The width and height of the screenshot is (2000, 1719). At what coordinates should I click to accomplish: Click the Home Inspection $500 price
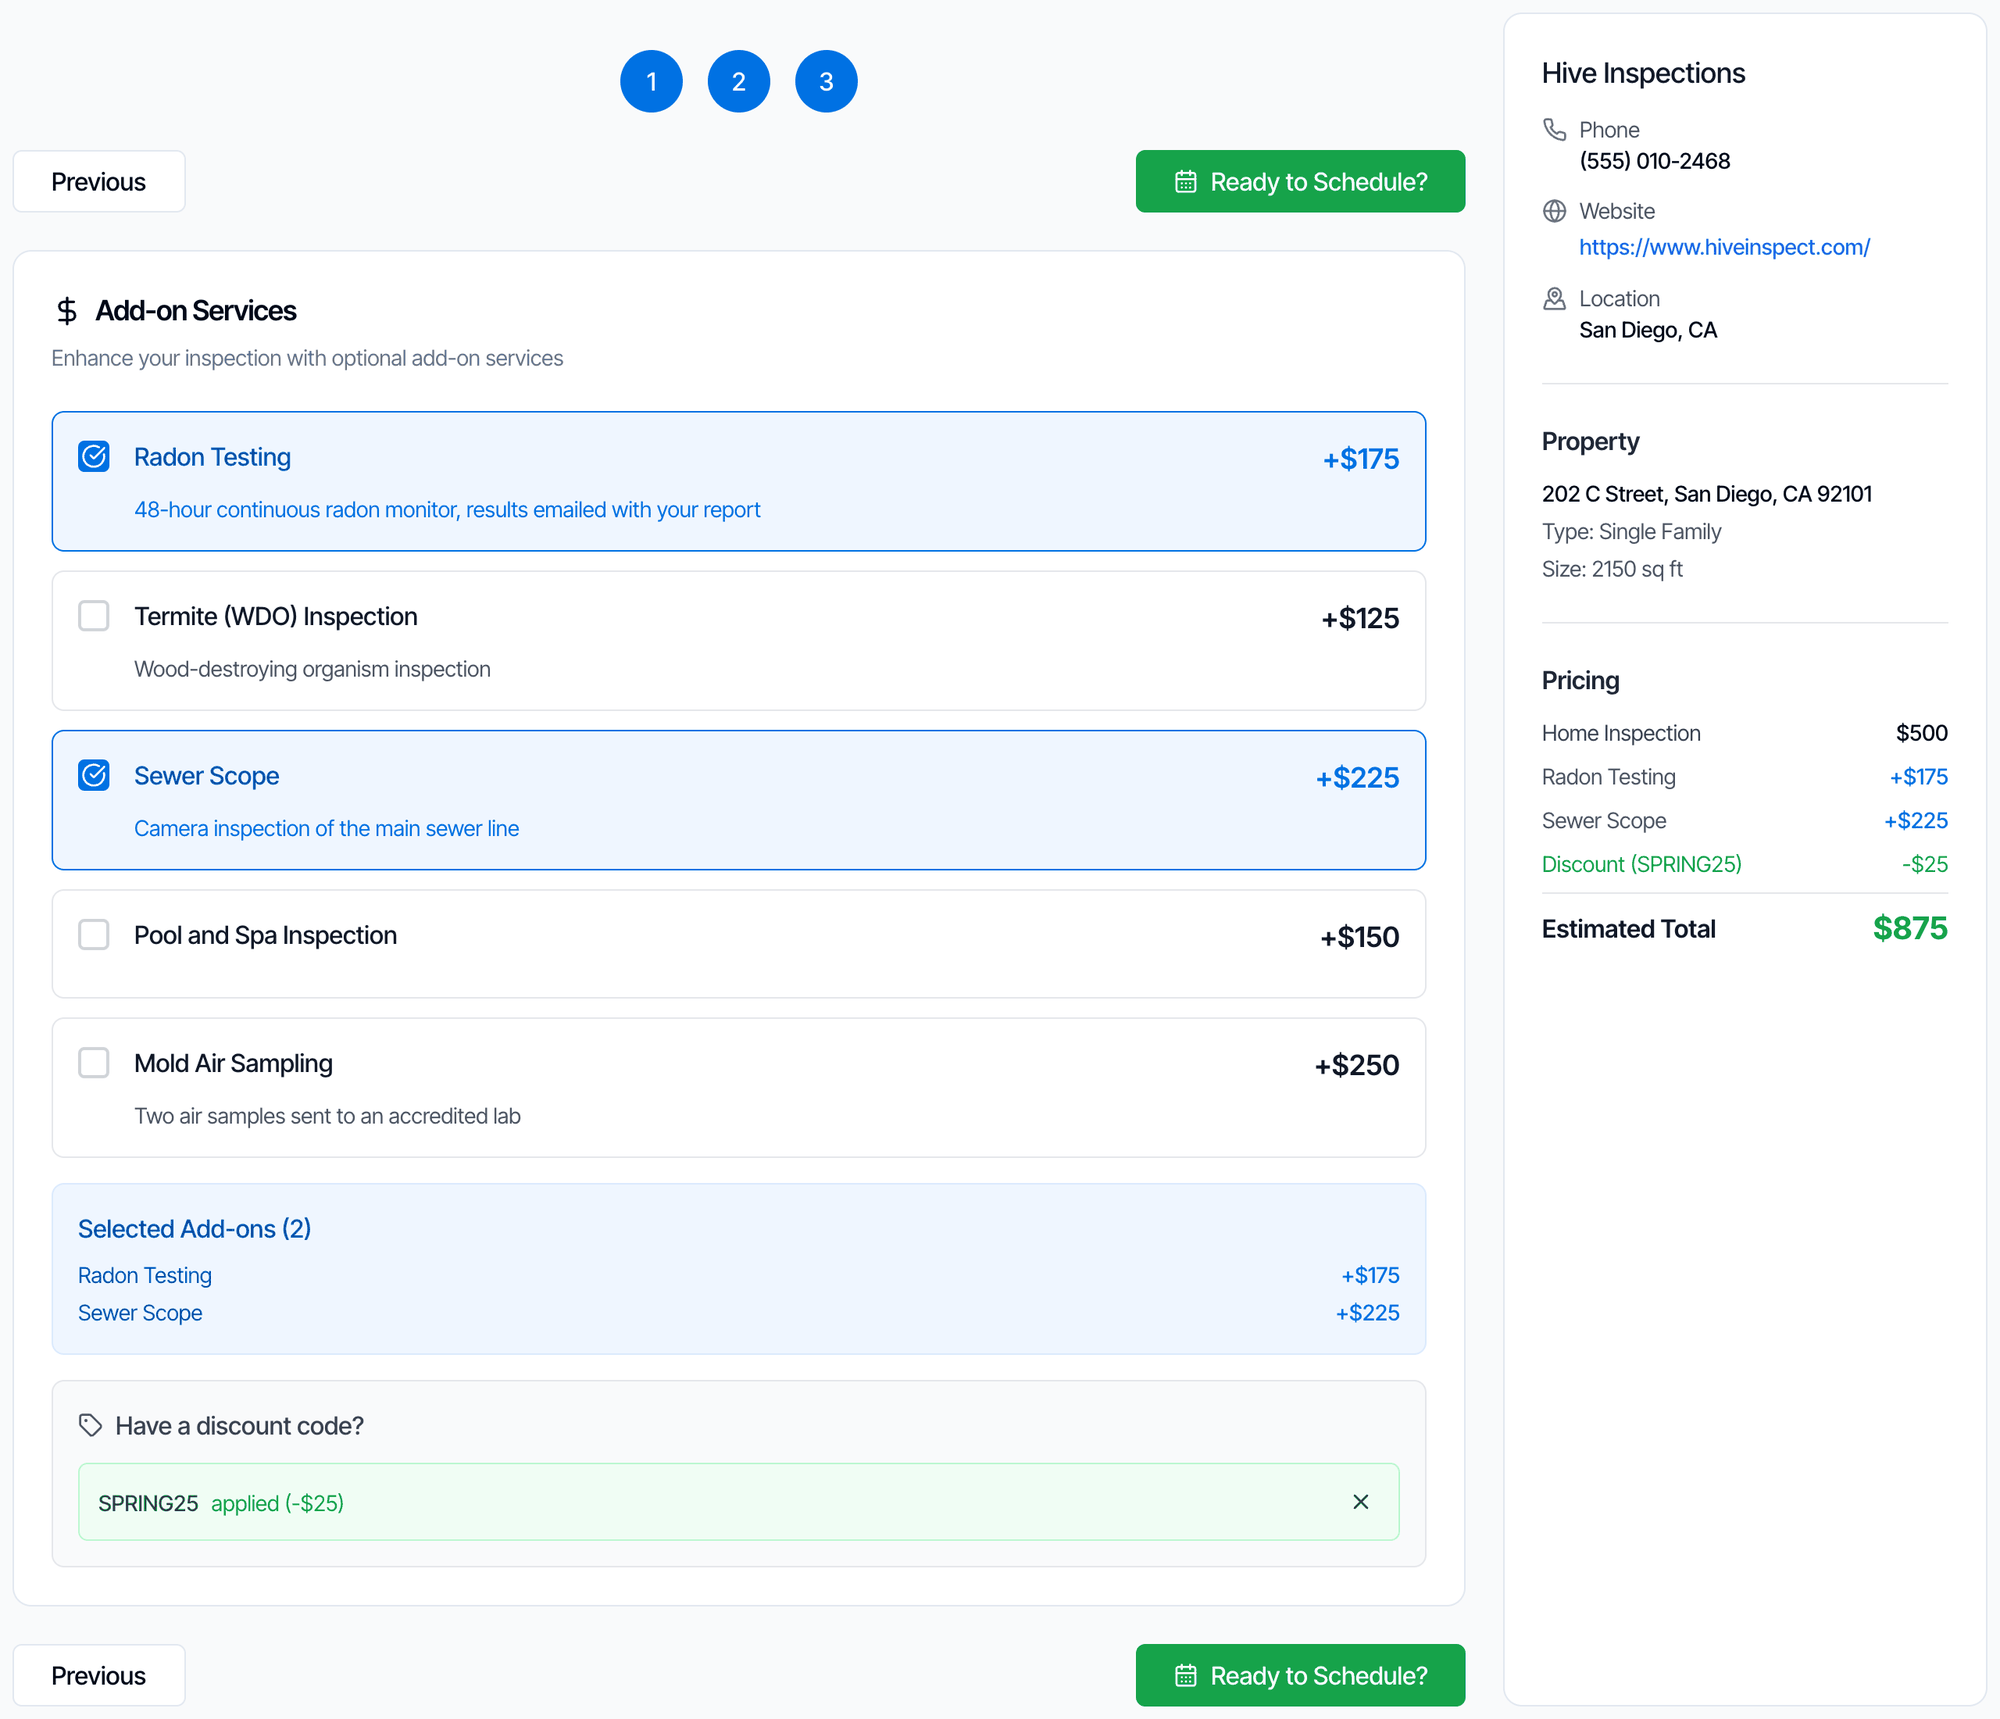1921,733
